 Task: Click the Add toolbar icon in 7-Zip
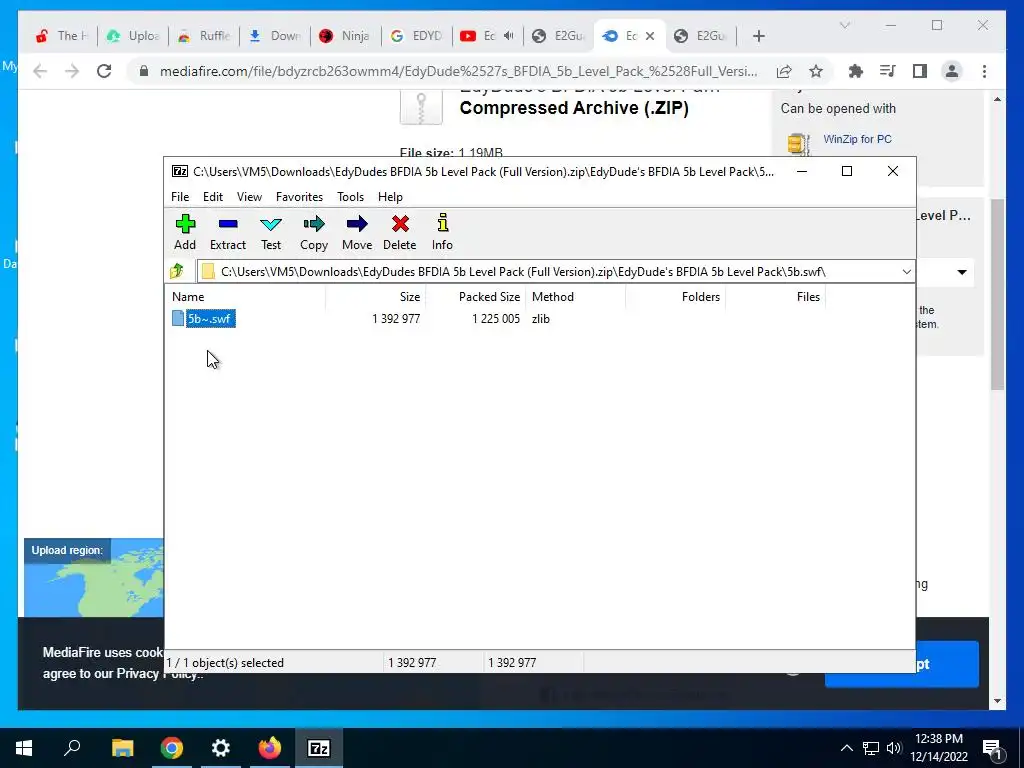pyautogui.click(x=185, y=232)
